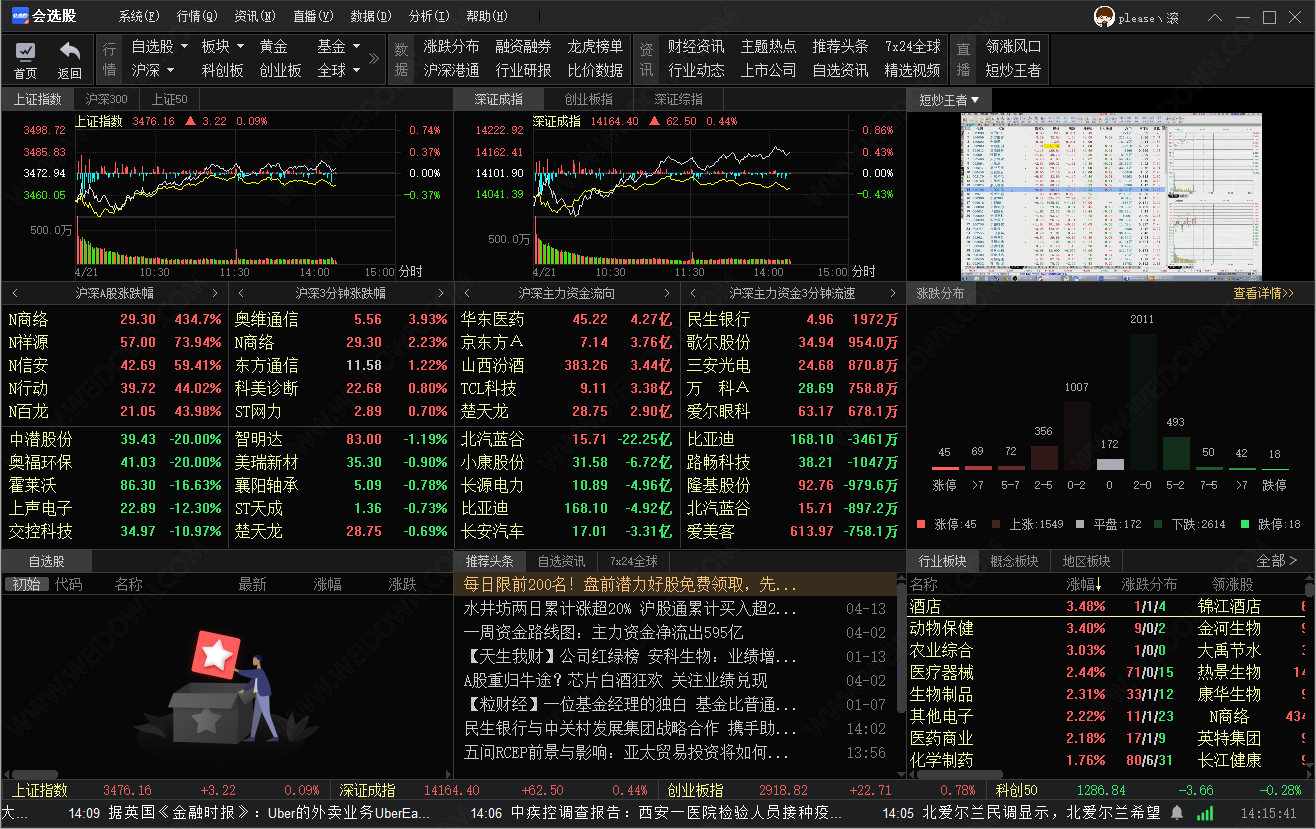Open the 分析(I) menu
Image resolution: width=1316 pixels, height=829 pixels.
pyautogui.click(x=429, y=17)
